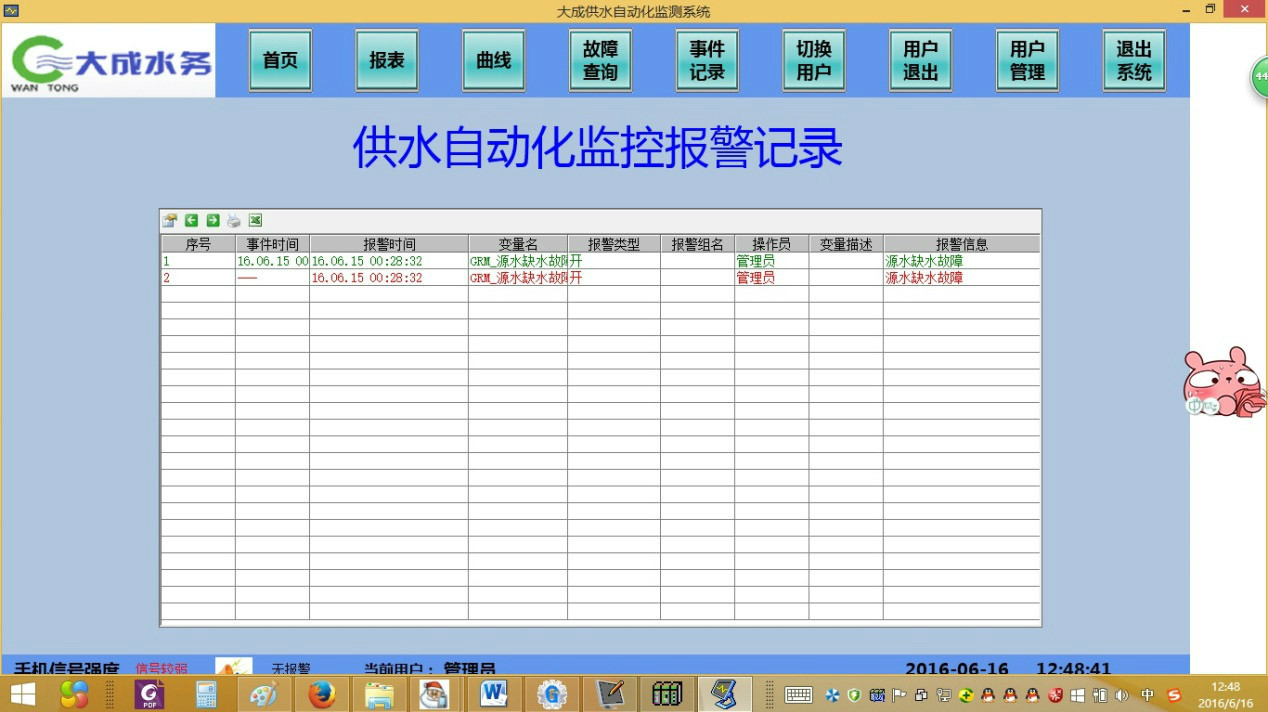Go to next page with green right arrow
Screen dimensions: 1268x712
[x=212, y=221]
